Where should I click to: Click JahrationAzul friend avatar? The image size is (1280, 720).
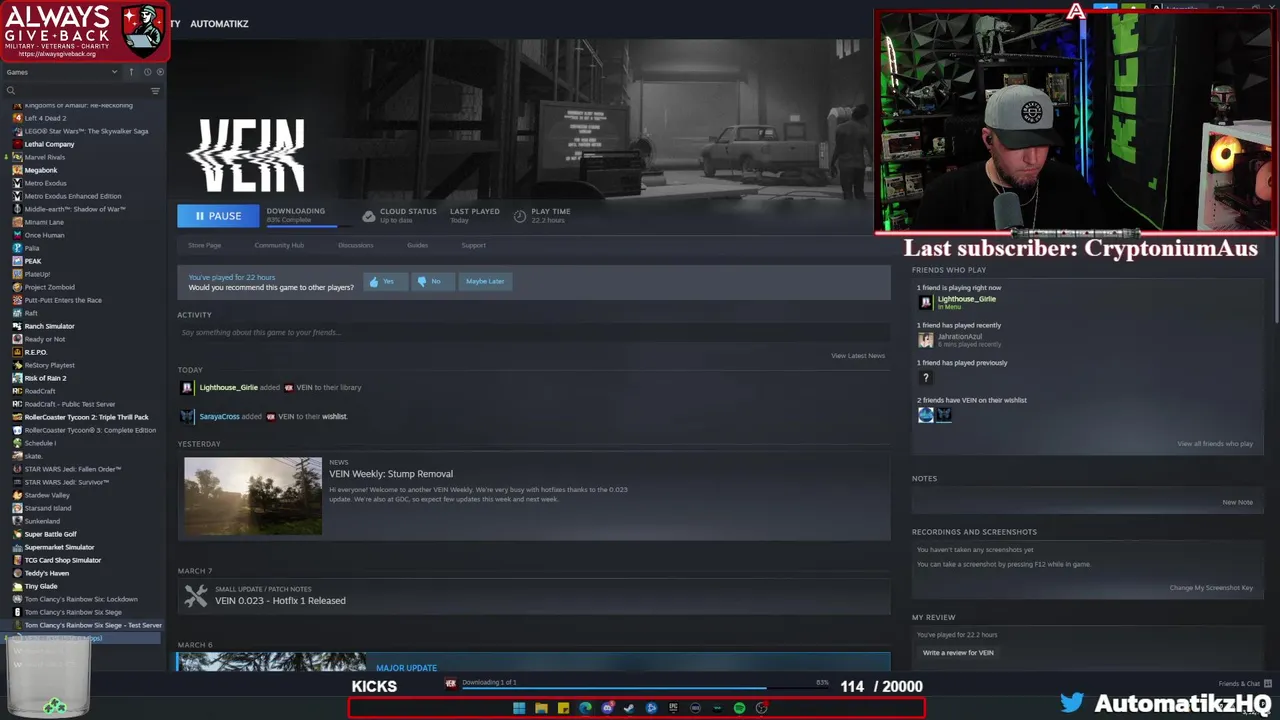click(926, 340)
